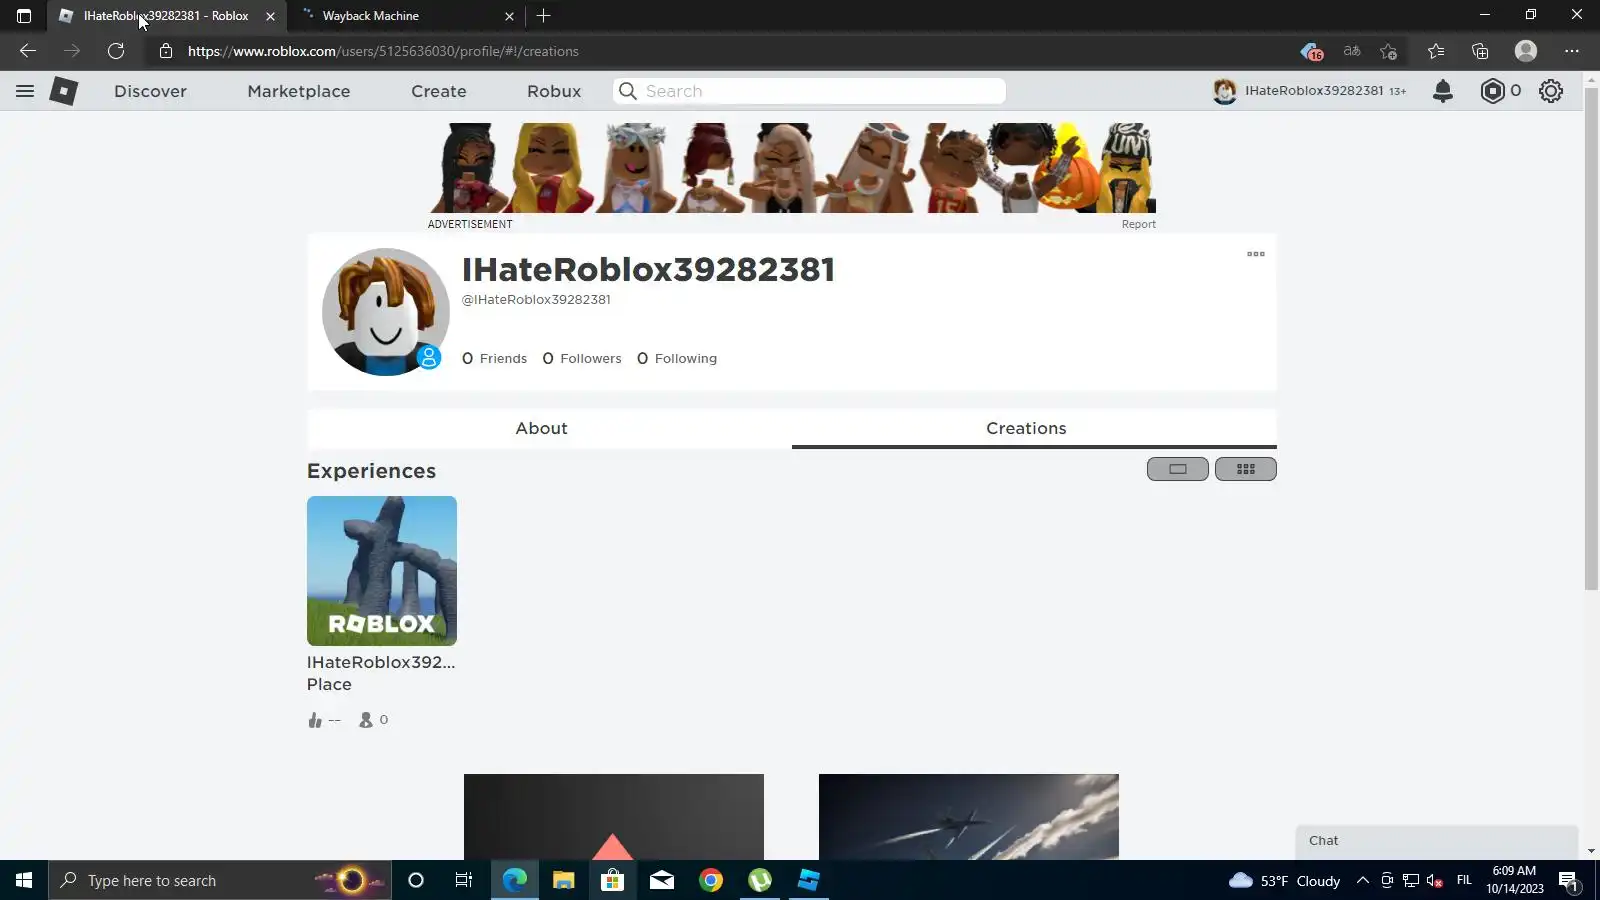Screen dimensions: 1600x900
Task: Open browser Settings and more menu
Action: pyautogui.click(x=1572, y=51)
